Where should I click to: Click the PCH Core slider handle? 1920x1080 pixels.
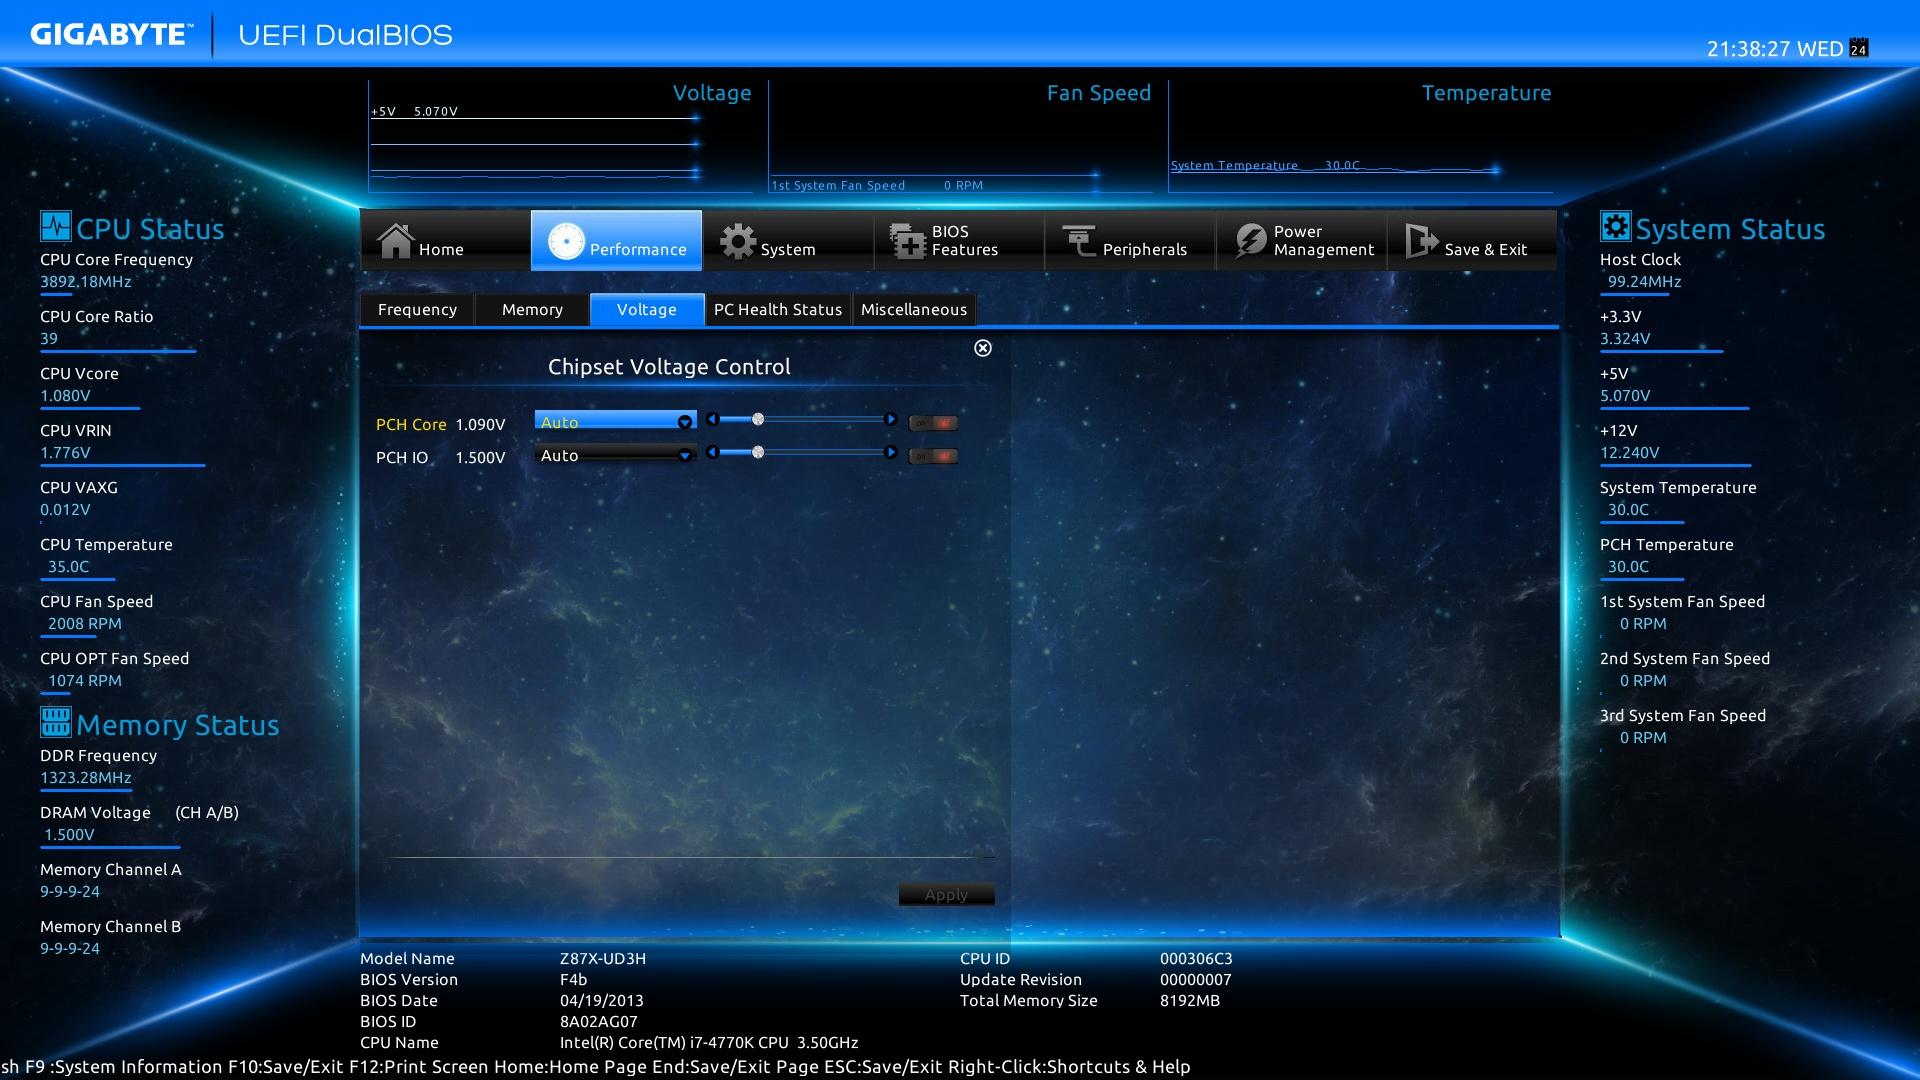(758, 419)
